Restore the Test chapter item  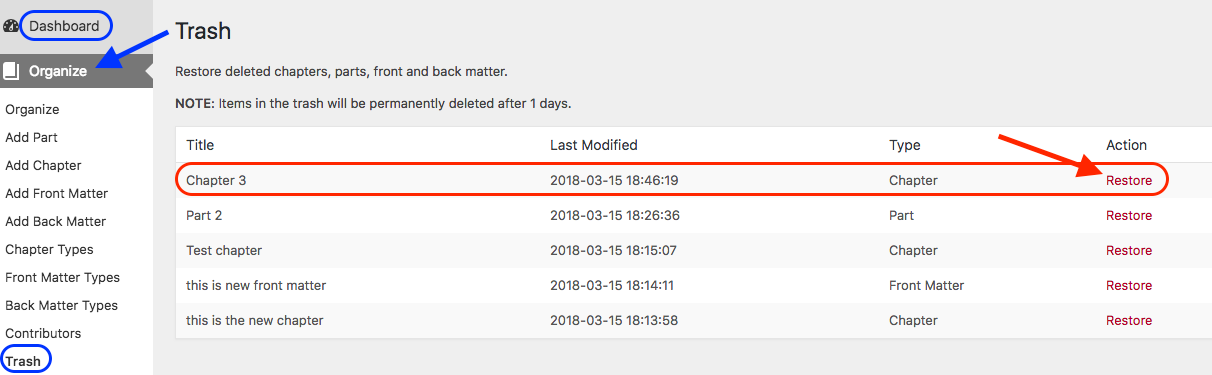[1129, 251]
